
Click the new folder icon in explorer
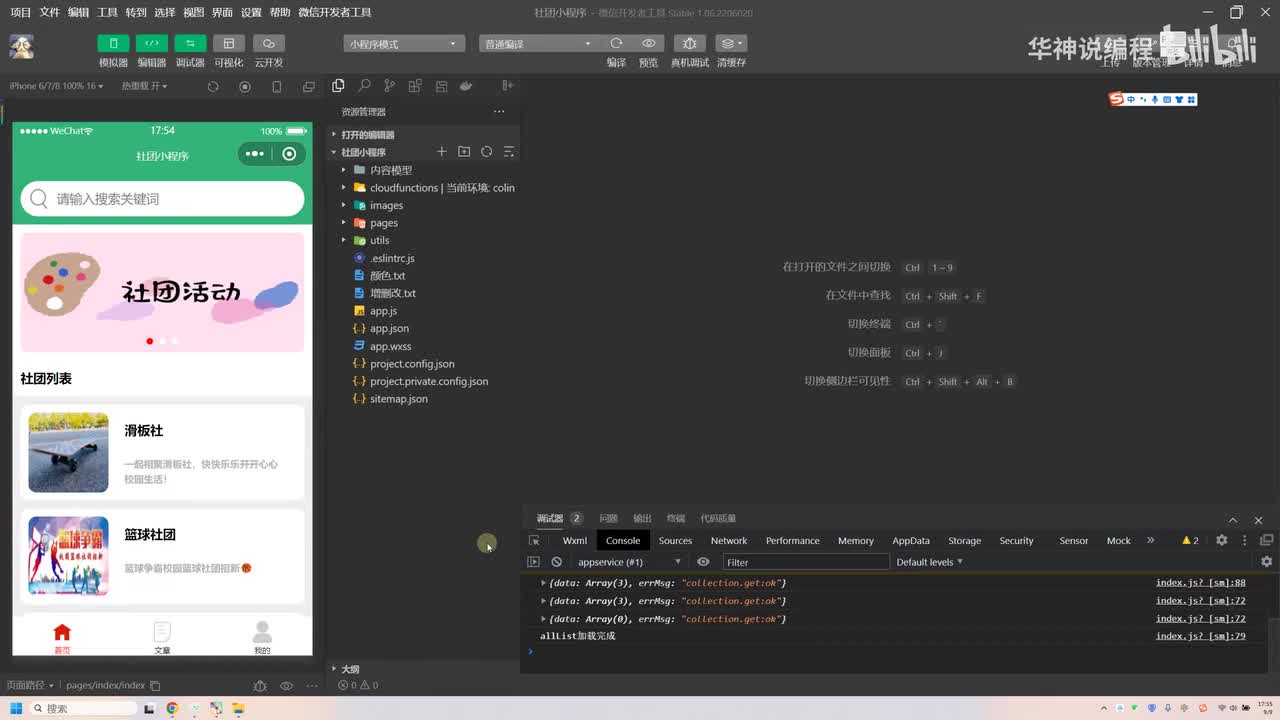[x=464, y=152]
